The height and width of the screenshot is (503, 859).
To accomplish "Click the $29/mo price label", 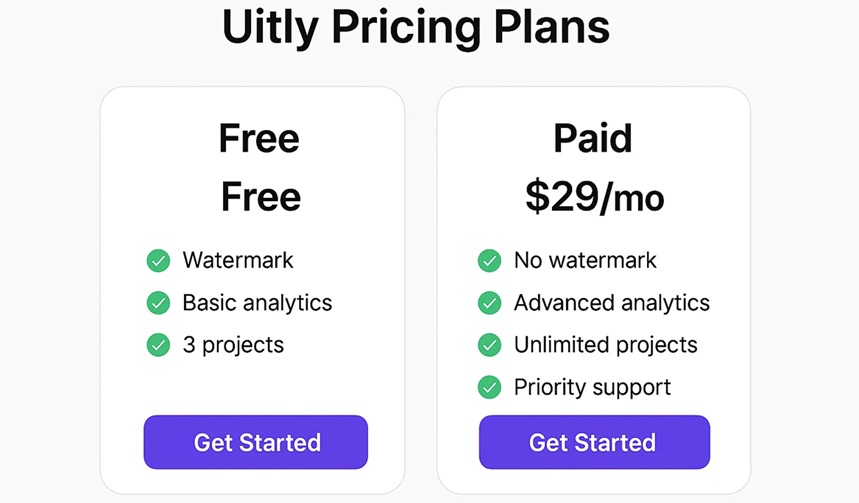I will coord(595,197).
